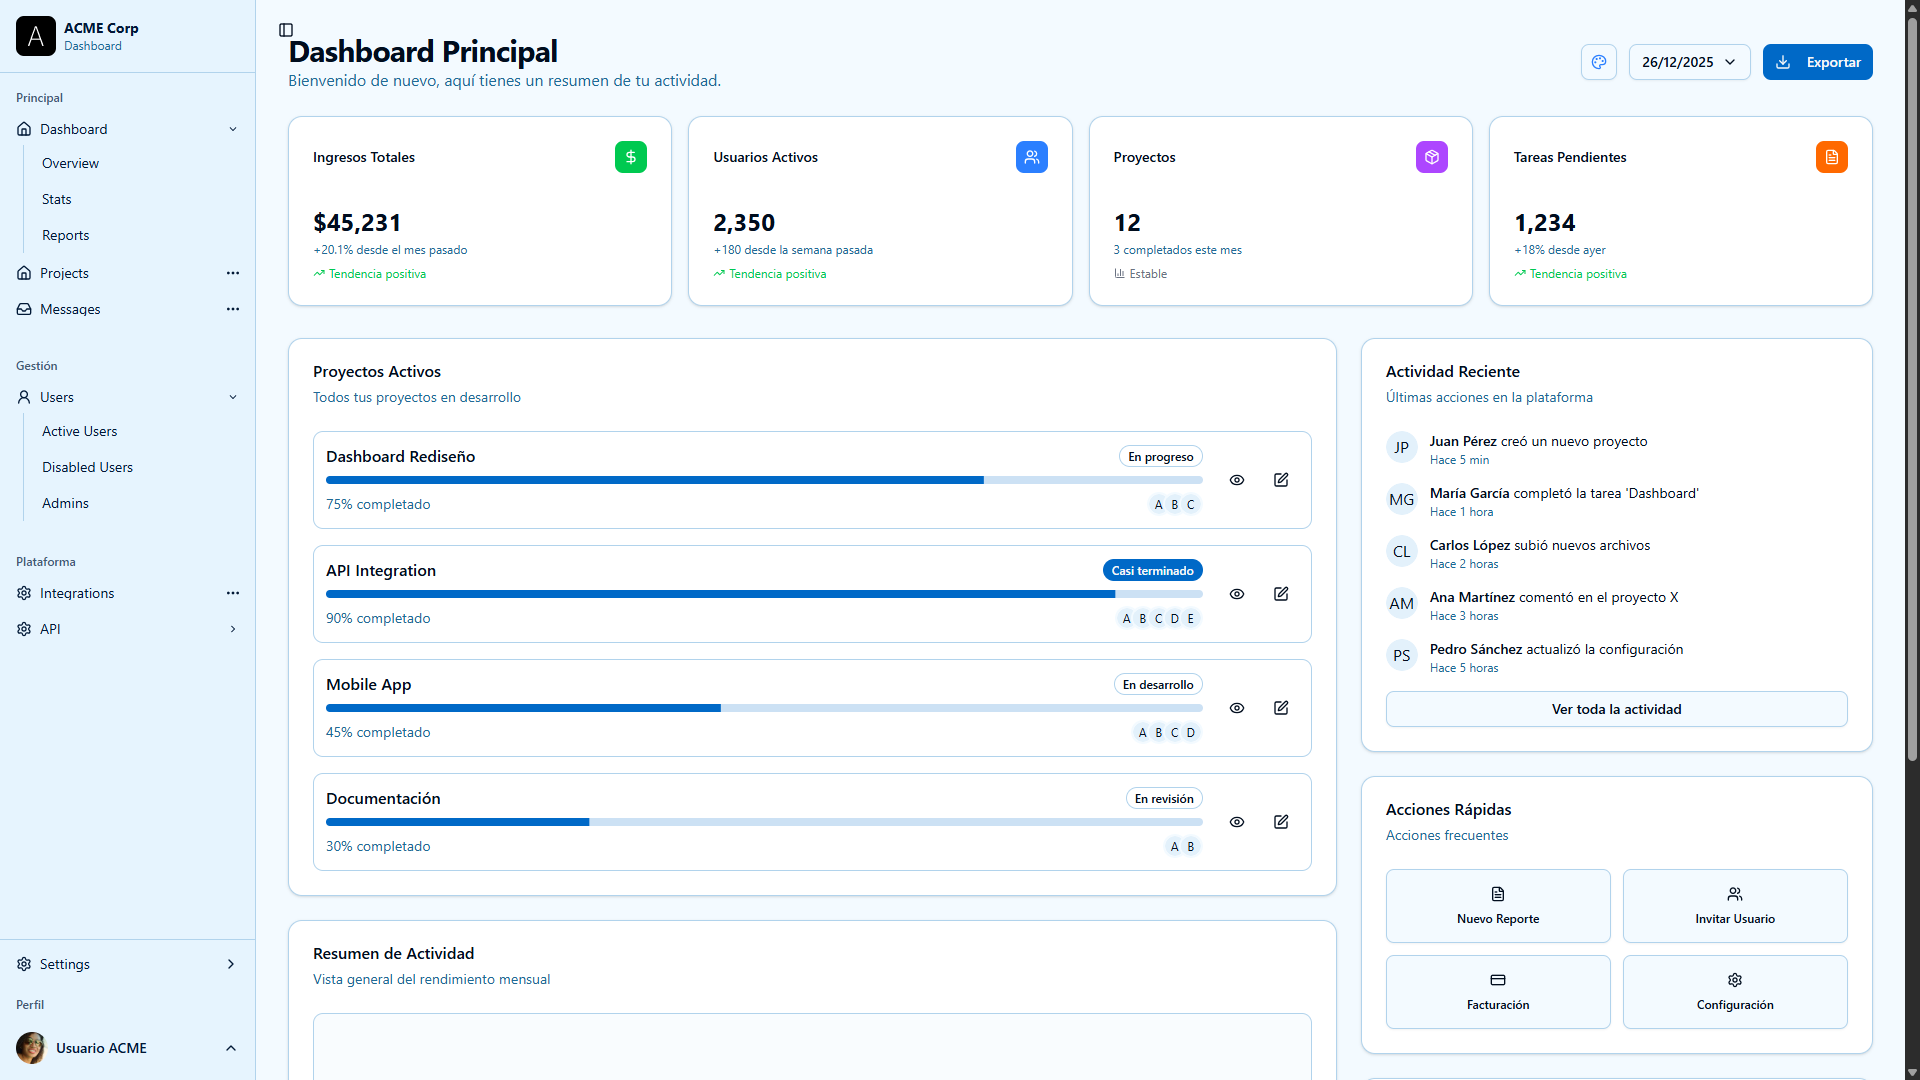Collapse the Users sidebar section
The width and height of the screenshot is (1920, 1080).
pos(233,397)
